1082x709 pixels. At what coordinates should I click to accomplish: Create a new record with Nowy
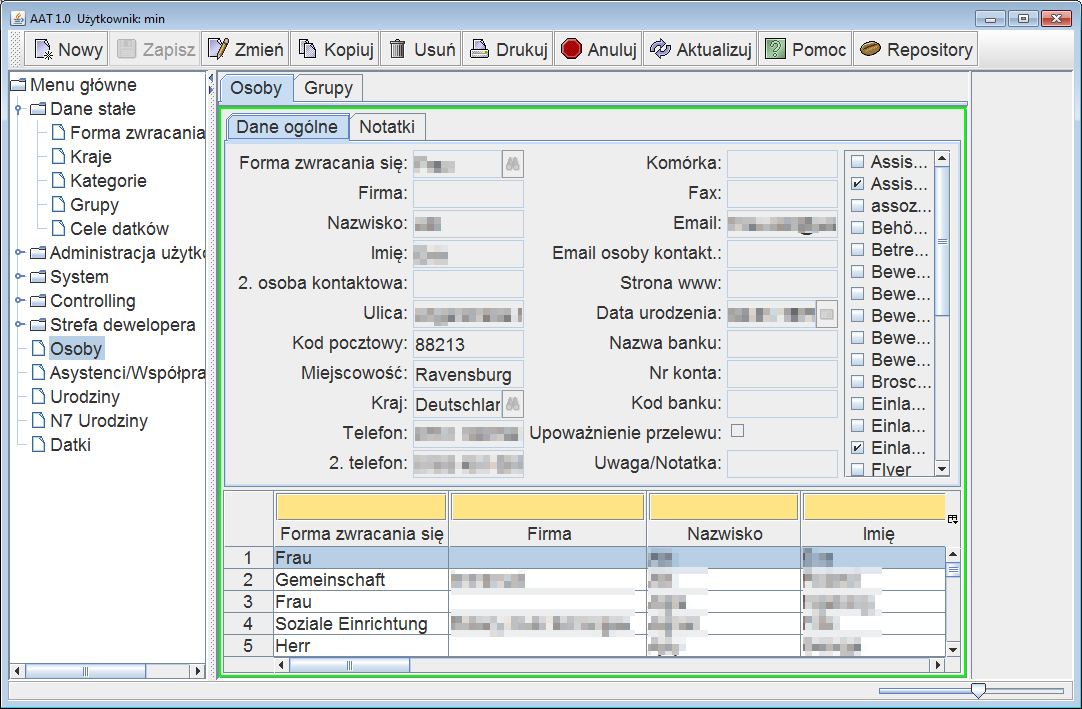click(x=66, y=49)
